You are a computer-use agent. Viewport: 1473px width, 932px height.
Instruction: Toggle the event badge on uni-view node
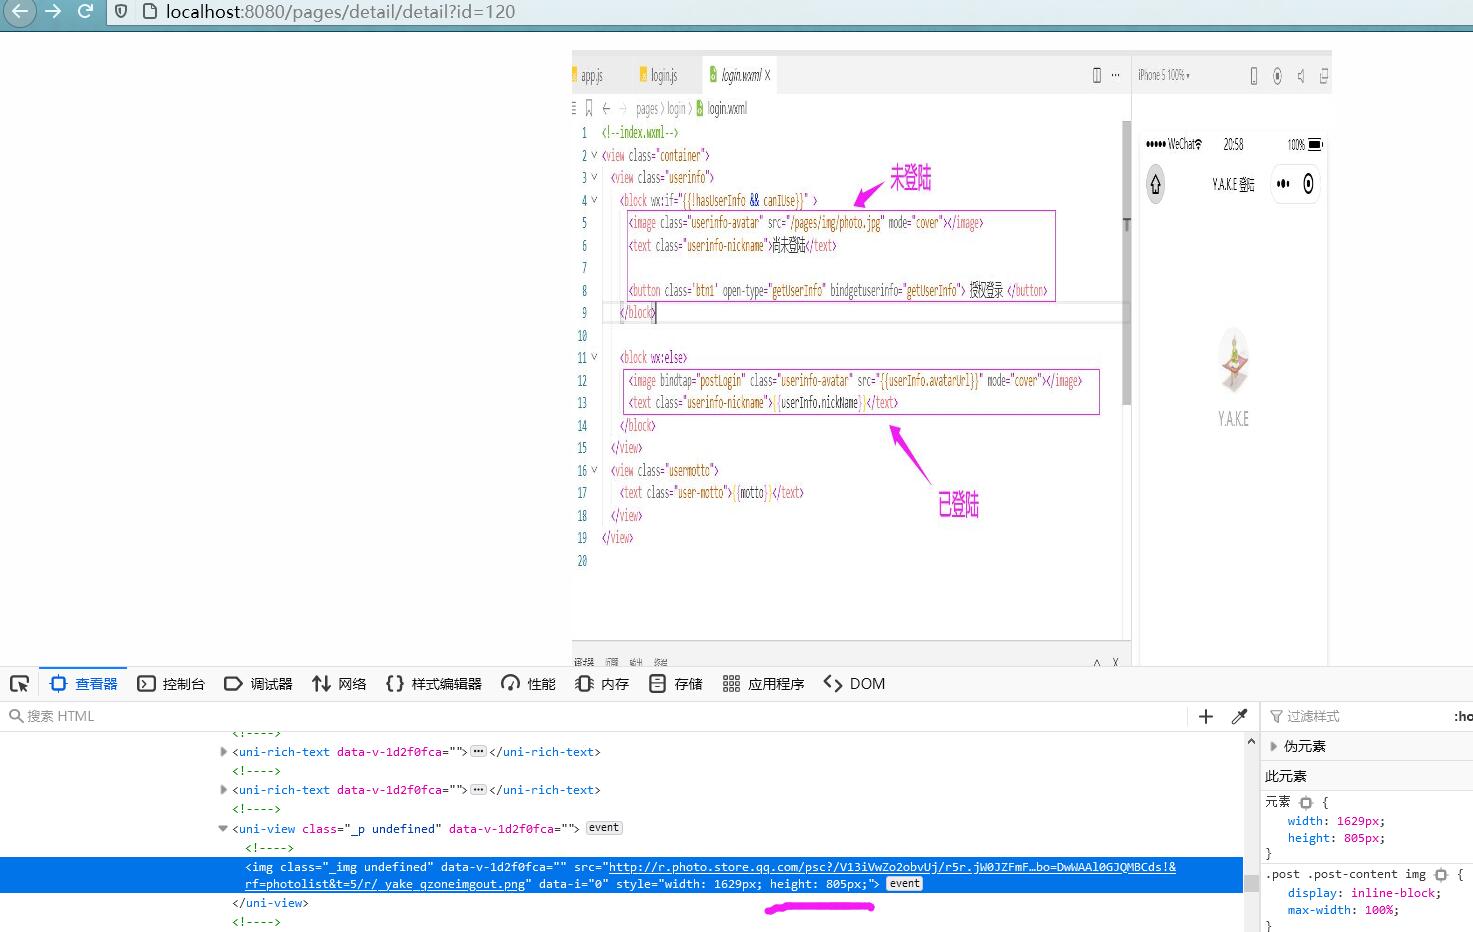click(x=603, y=827)
